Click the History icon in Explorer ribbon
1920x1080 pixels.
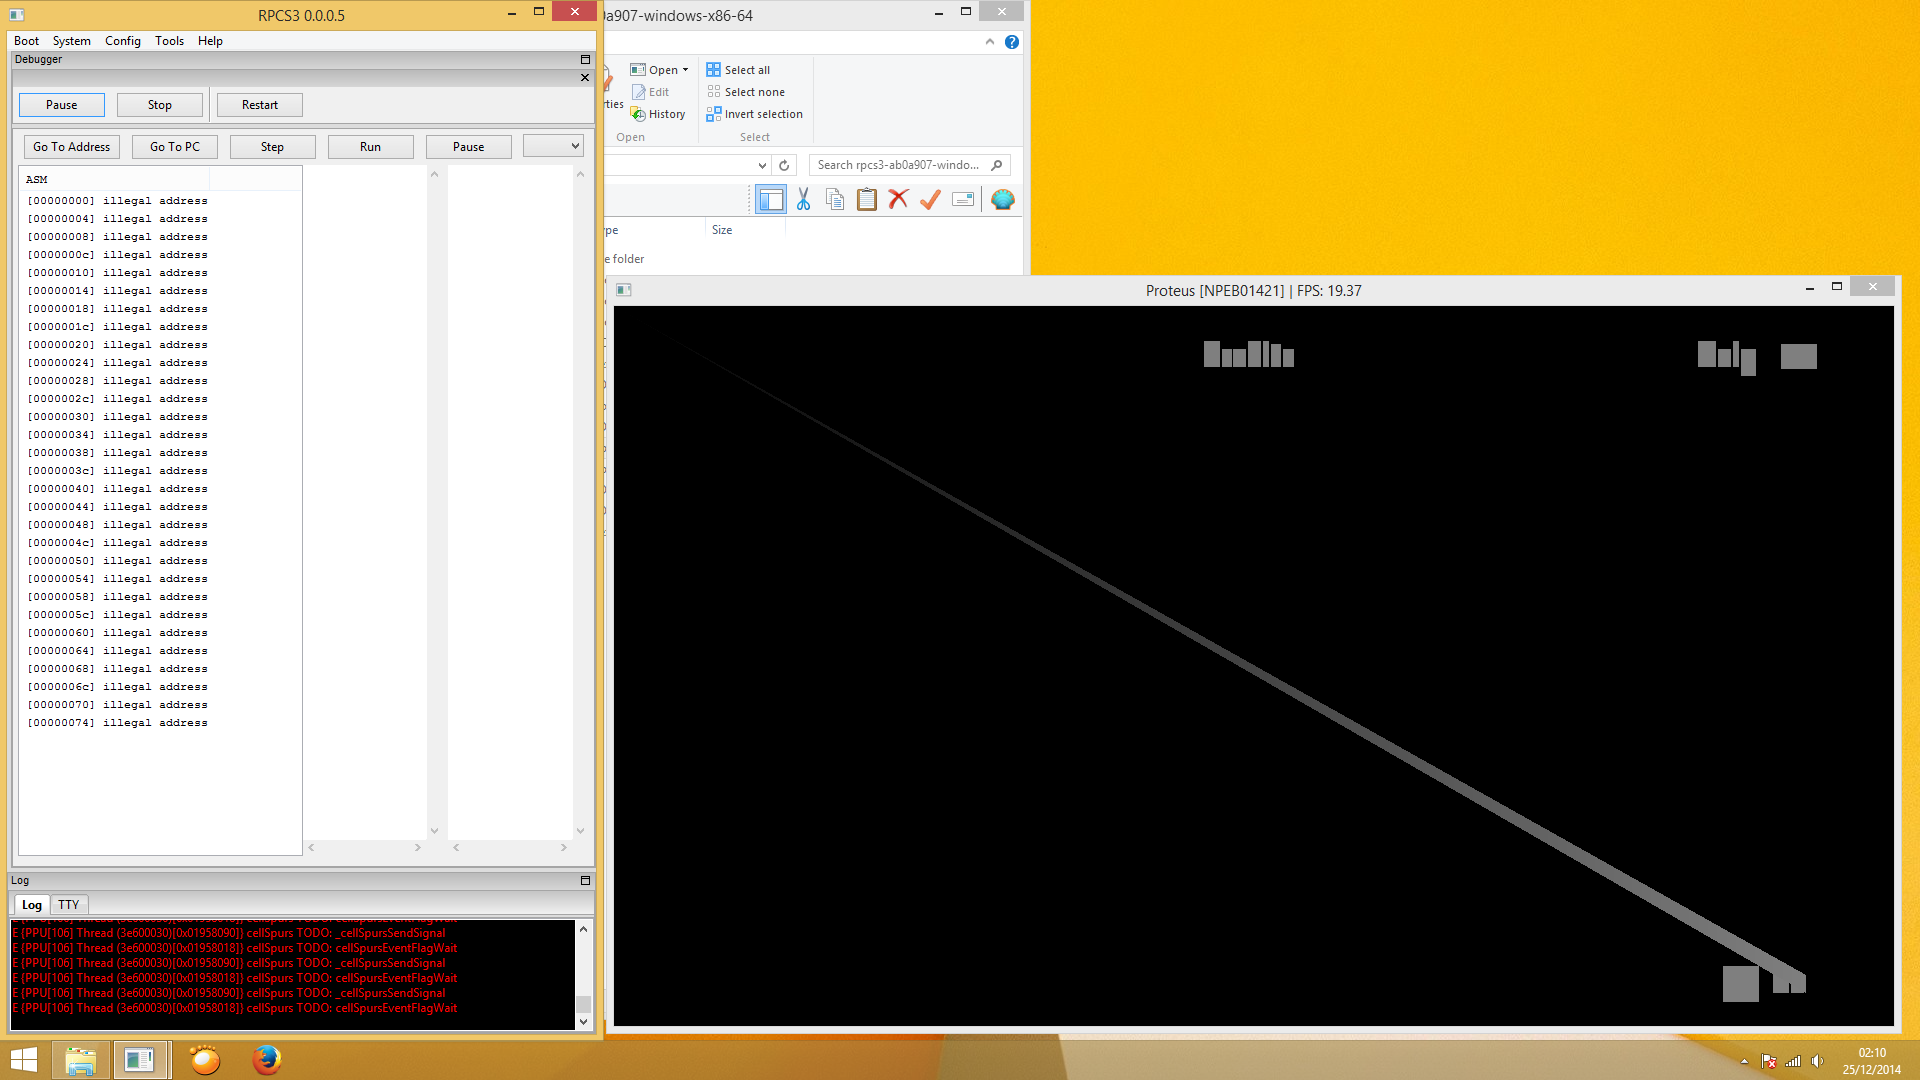click(638, 114)
